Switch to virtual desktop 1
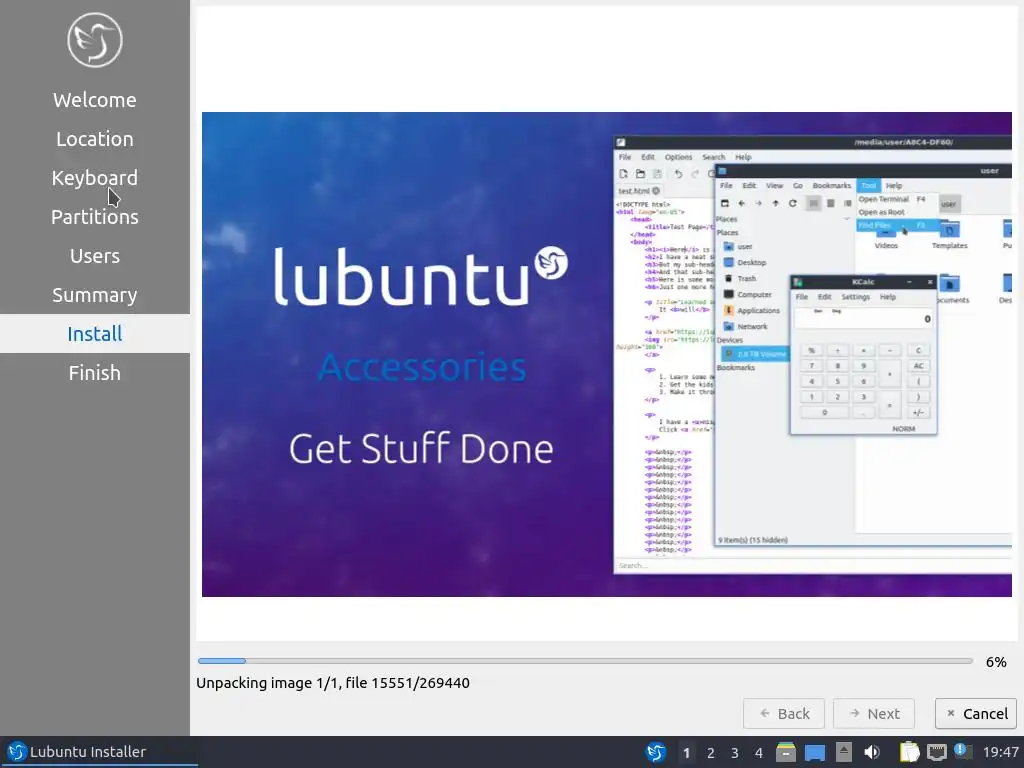Image resolution: width=1024 pixels, height=768 pixels. point(686,753)
